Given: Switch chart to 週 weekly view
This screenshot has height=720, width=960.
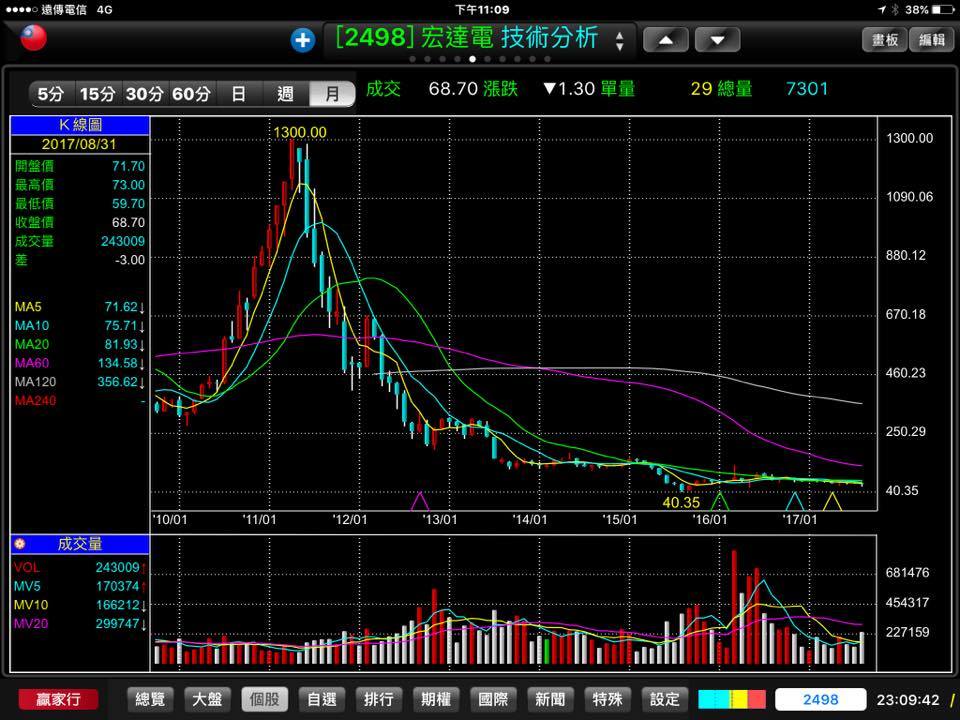Looking at the screenshot, I should point(285,94).
